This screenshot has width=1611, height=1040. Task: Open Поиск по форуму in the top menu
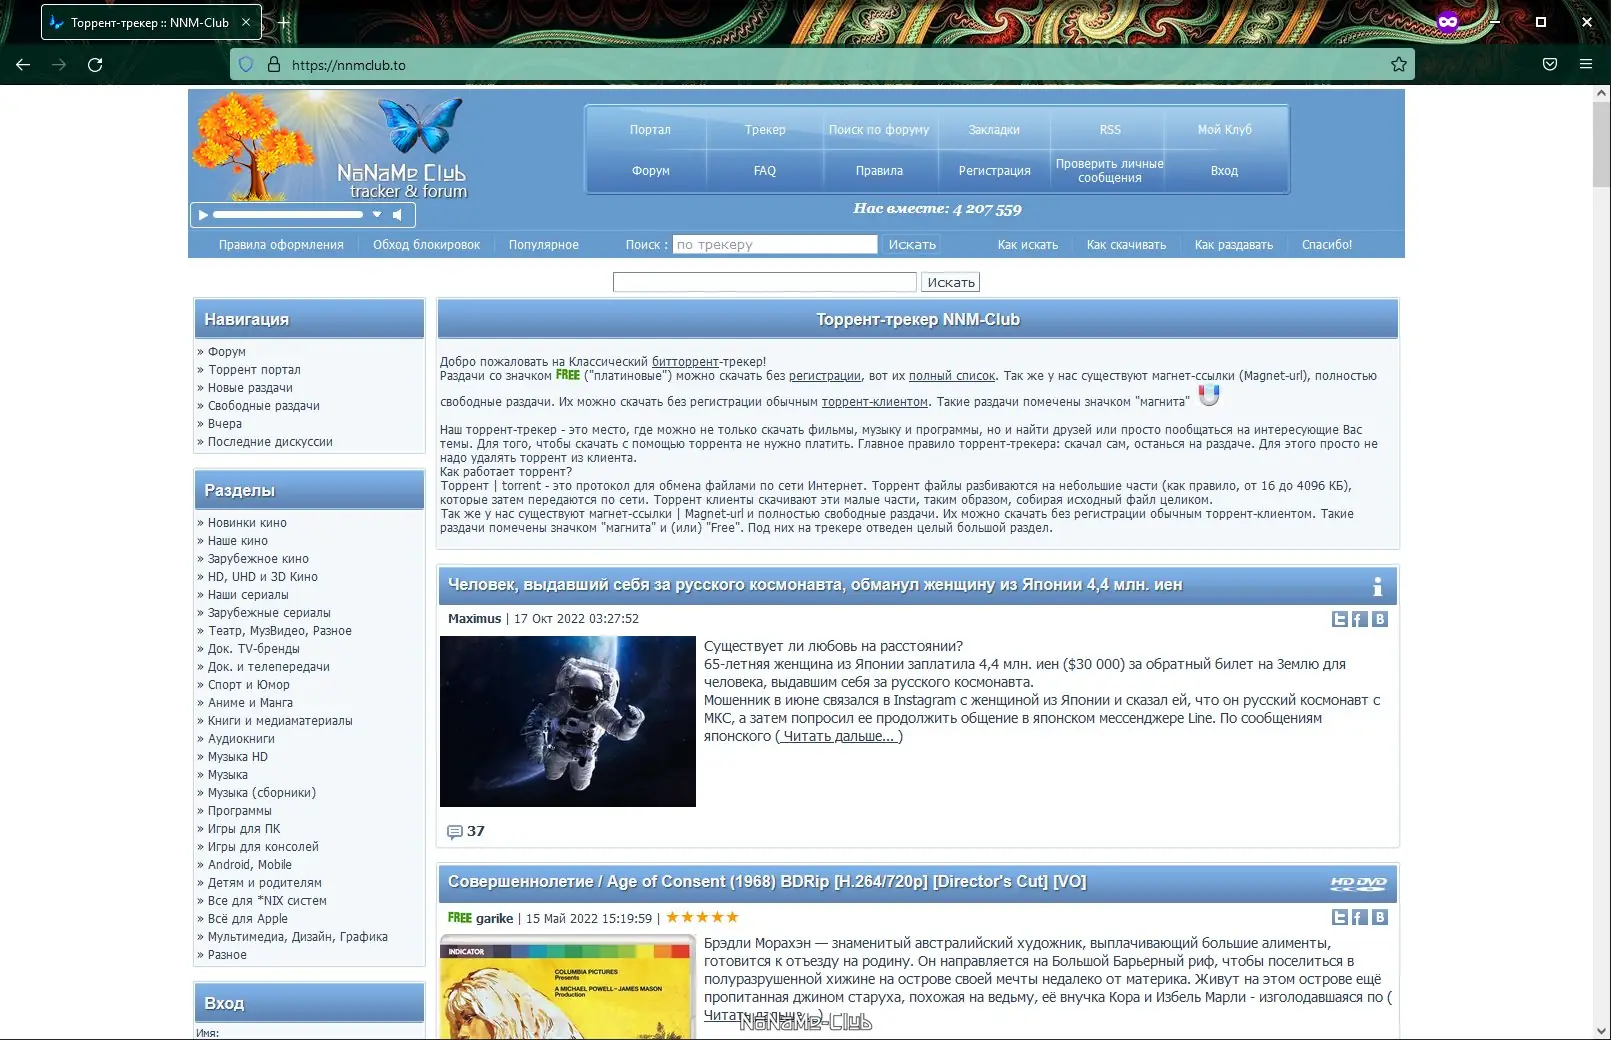(x=879, y=130)
